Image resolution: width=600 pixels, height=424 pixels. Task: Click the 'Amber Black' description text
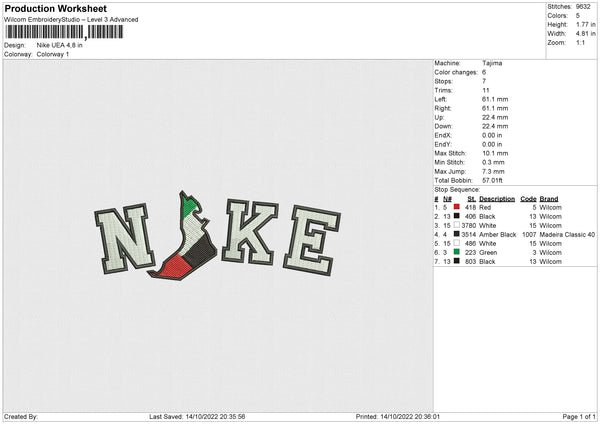pos(497,235)
